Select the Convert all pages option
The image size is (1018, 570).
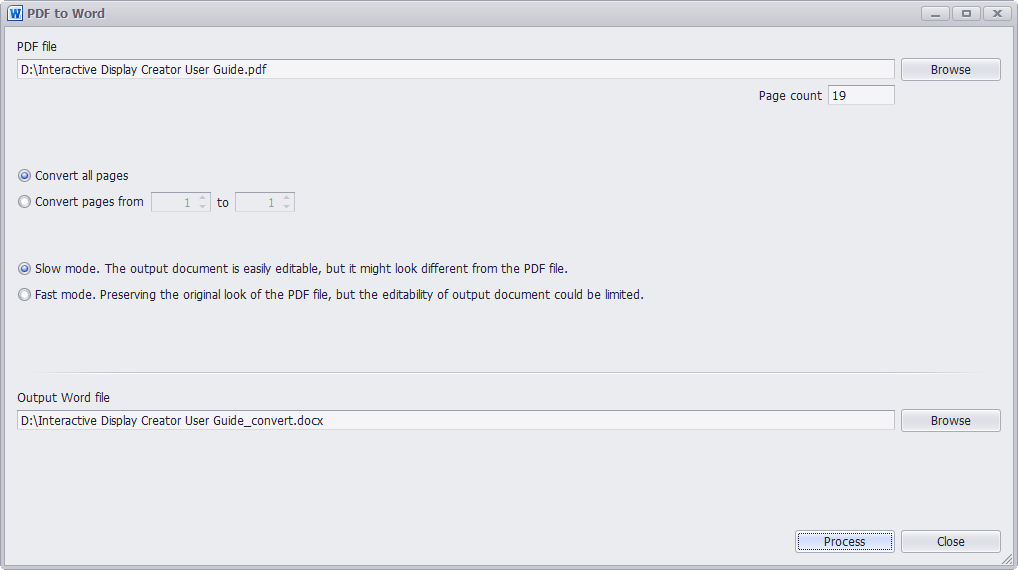point(25,175)
